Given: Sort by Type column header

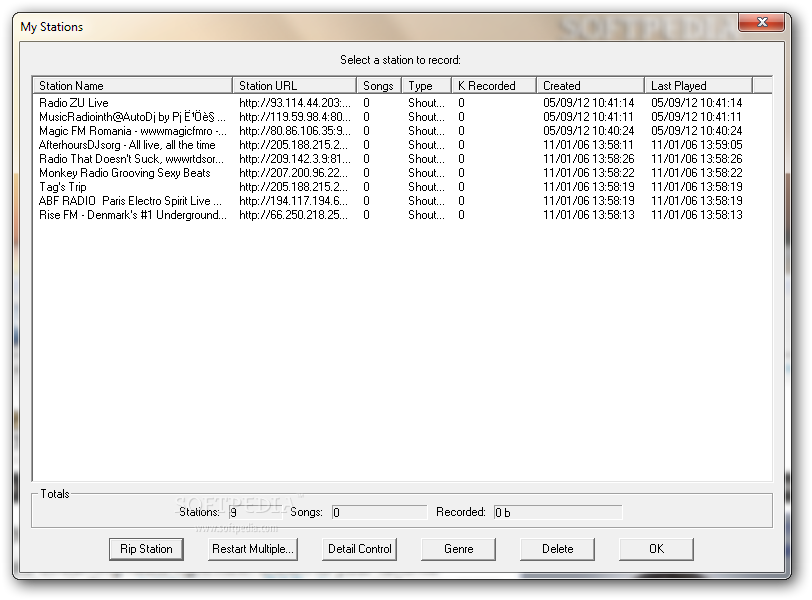Looking at the screenshot, I should (x=427, y=85).
